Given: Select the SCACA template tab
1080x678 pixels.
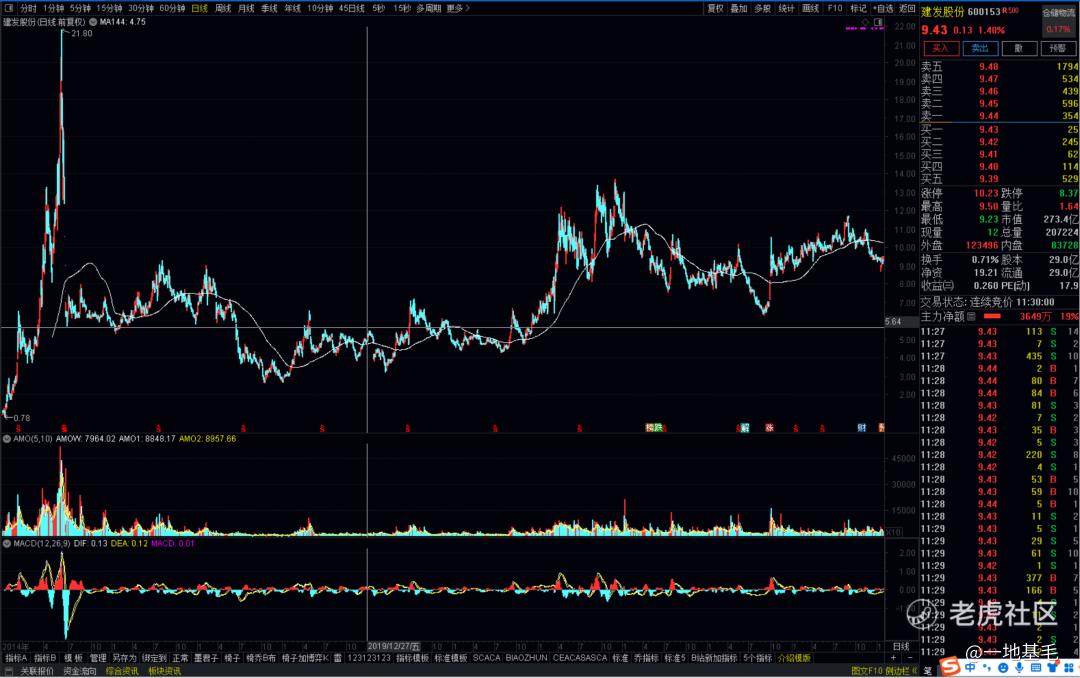Looking at the screenshot, I should (487, 658).
